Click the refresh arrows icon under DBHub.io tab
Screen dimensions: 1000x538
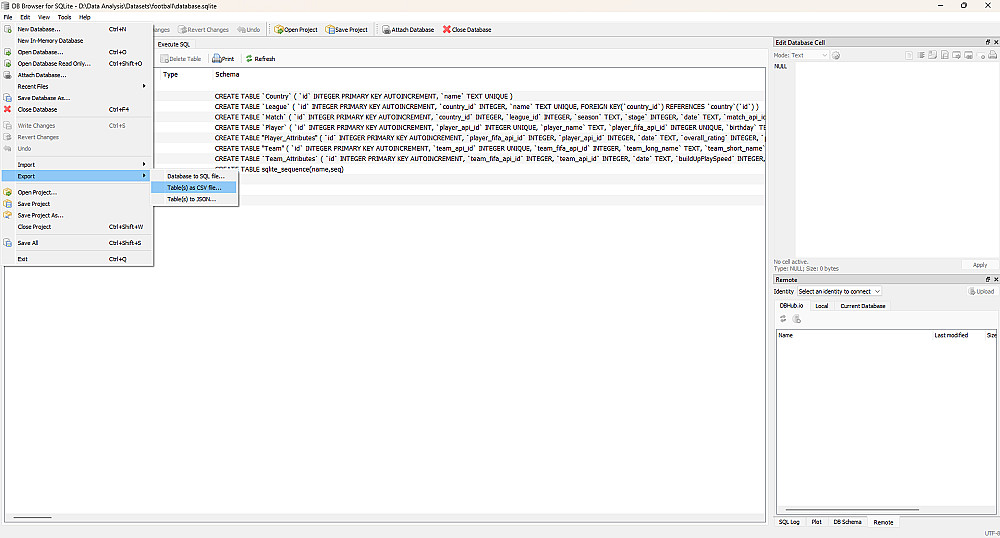(x=783, y=319)
